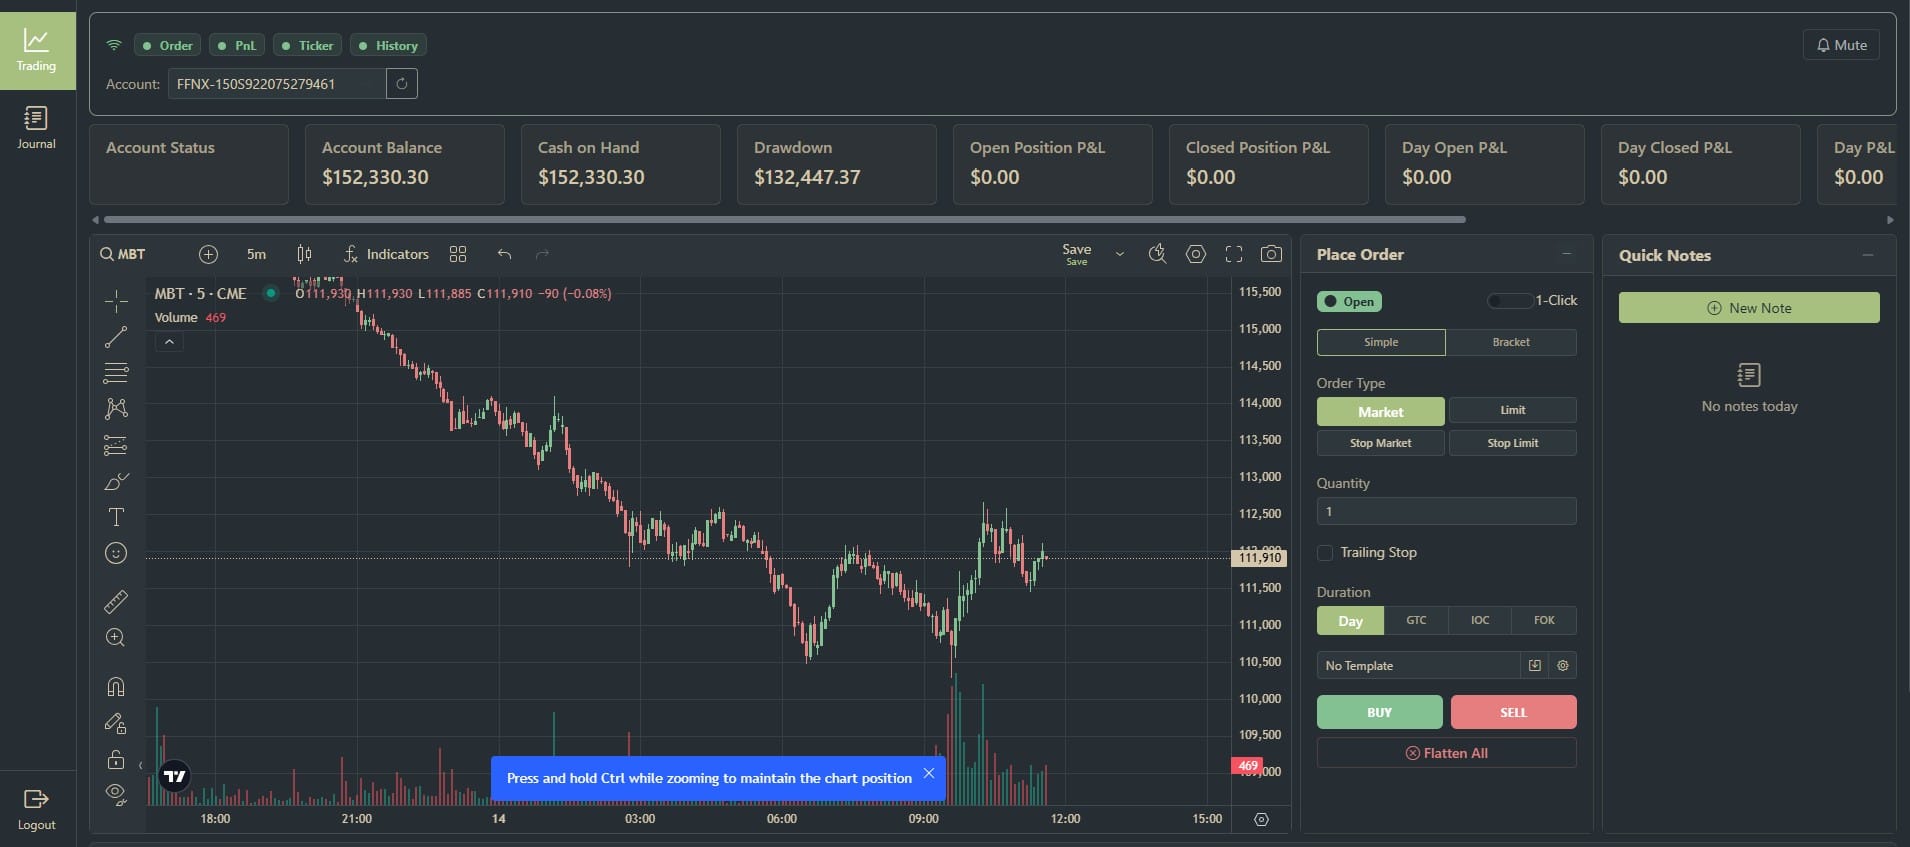The image size is (1910, 847).
Task: Expand the Save layout dropdown arrow
Action: (1119, 254)
